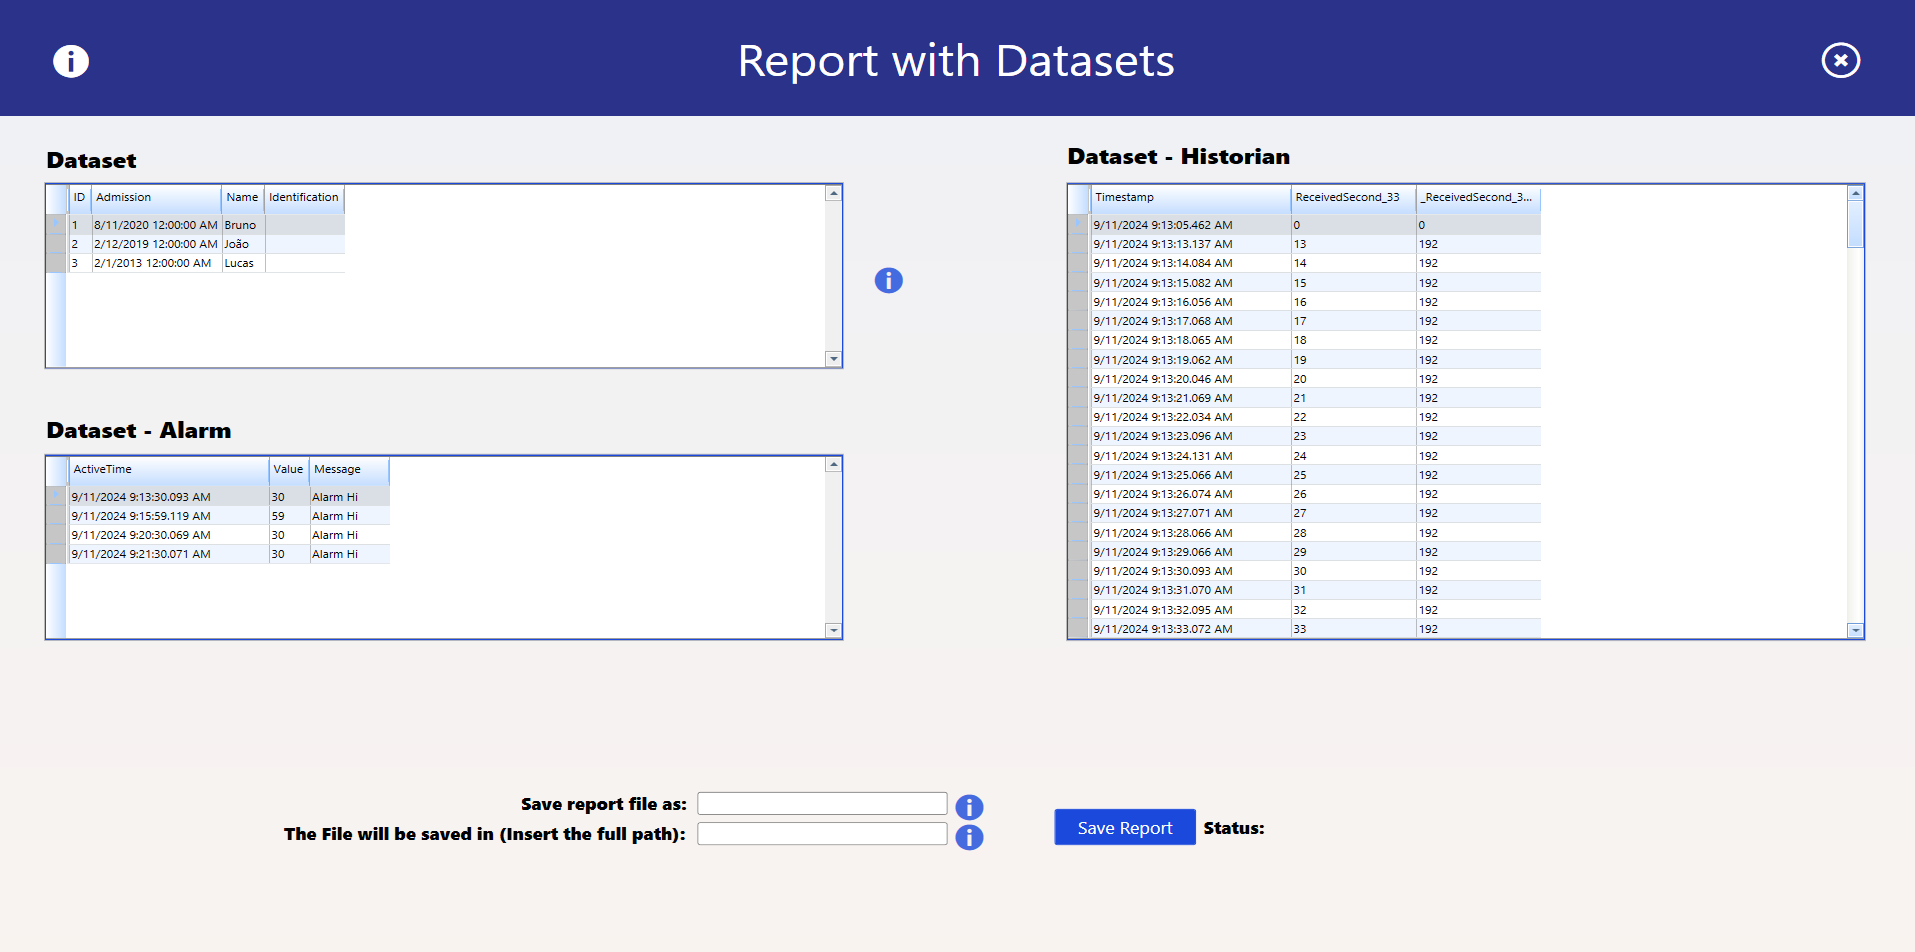Close the Report with Datasets screen
Image resolution: width=1915 pixels, height=952 pixels.
click(1840, 61)
